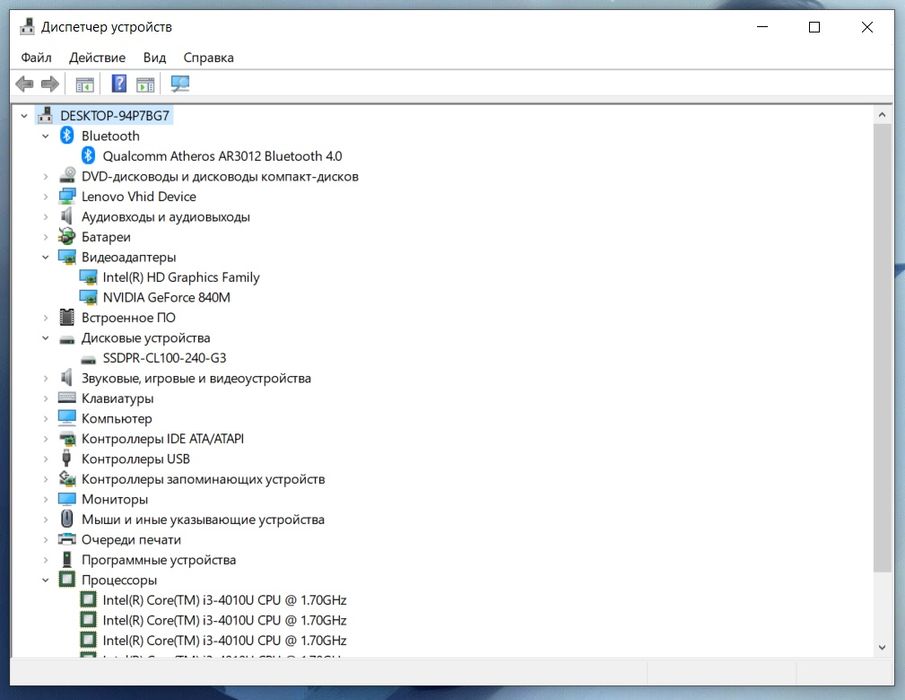This screenshot has height=700, width=905.
Task: Select the NVIDIA GeForce 840M label
Action: point(166,297)
